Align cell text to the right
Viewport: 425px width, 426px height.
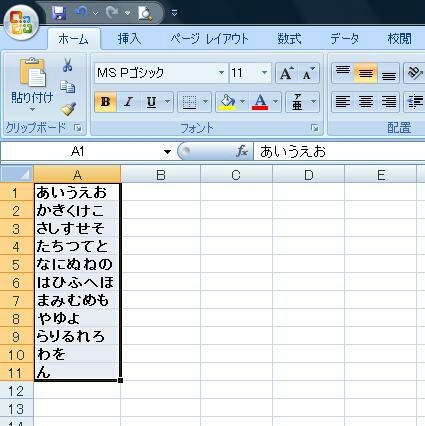388,102
